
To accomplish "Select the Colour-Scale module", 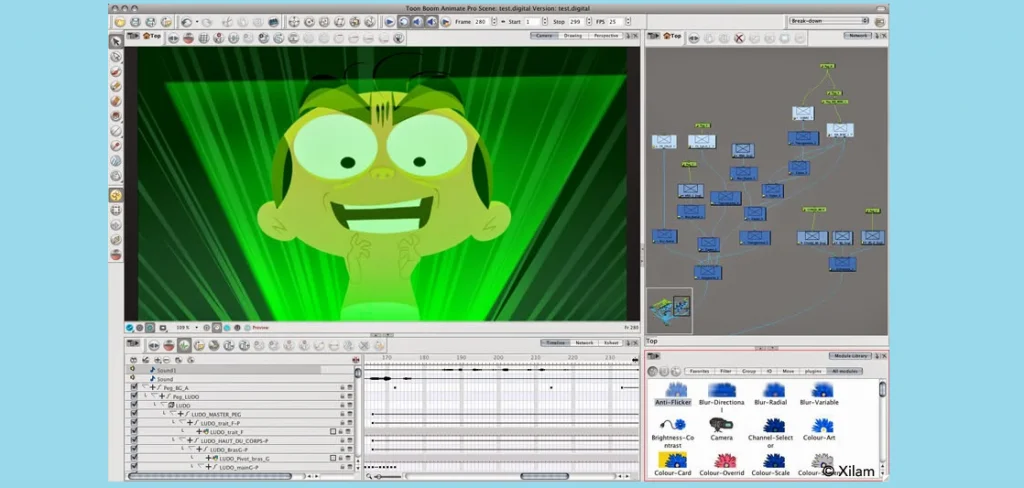I will click(x=771, y=464).
